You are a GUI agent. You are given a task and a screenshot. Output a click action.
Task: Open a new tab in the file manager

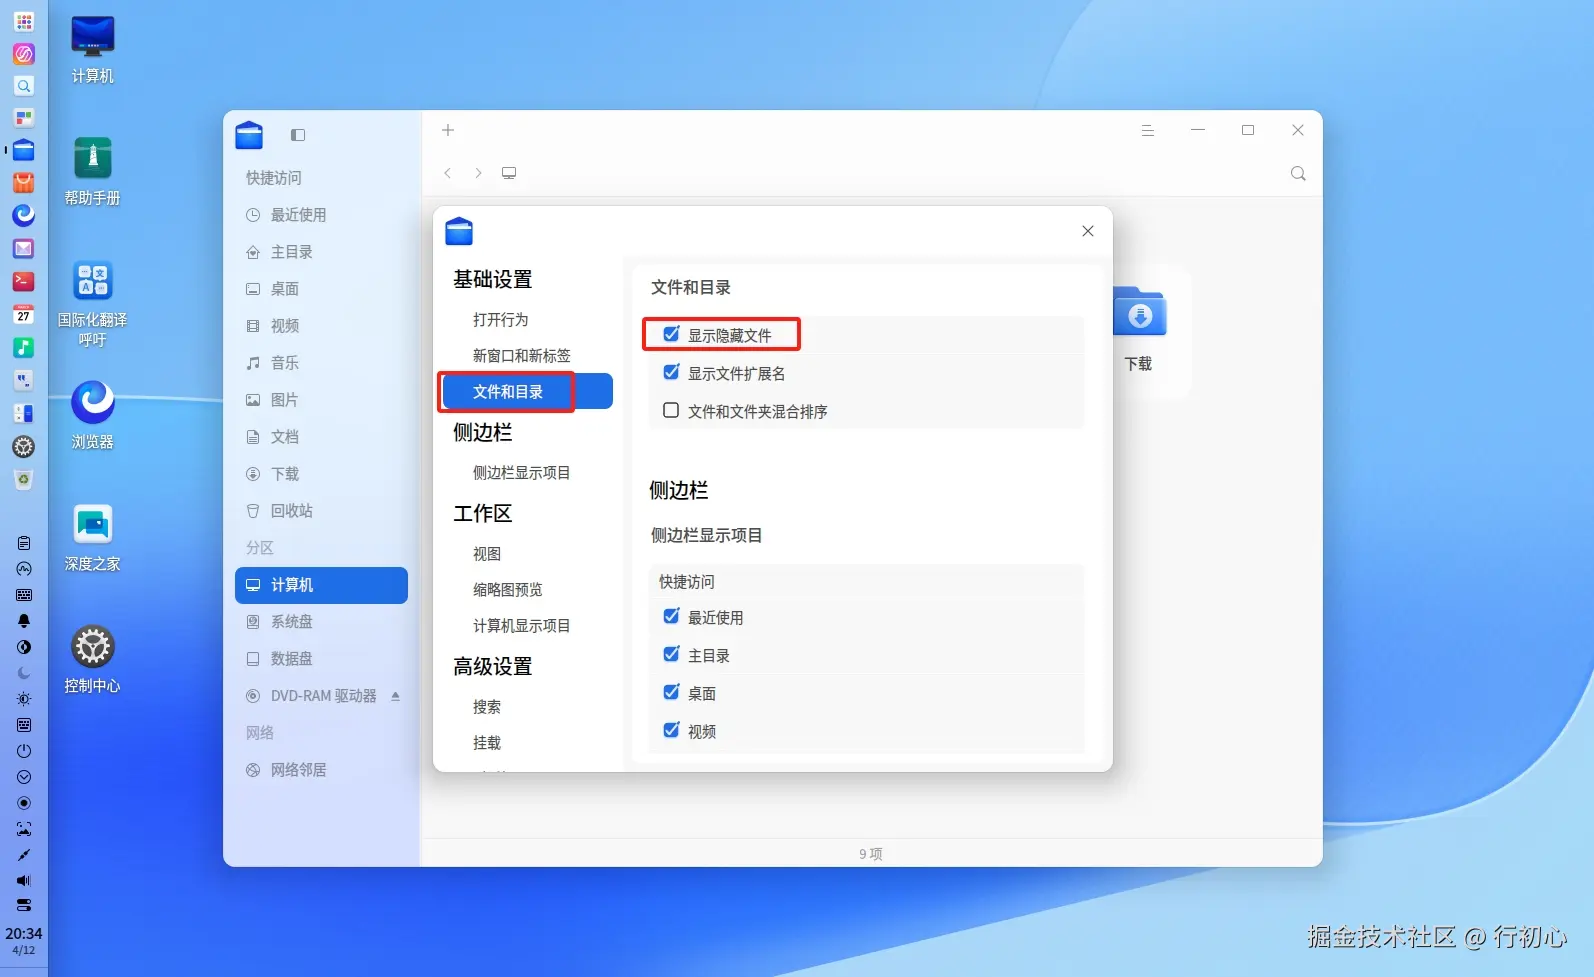pyautogui.click(x=448, y=130)
